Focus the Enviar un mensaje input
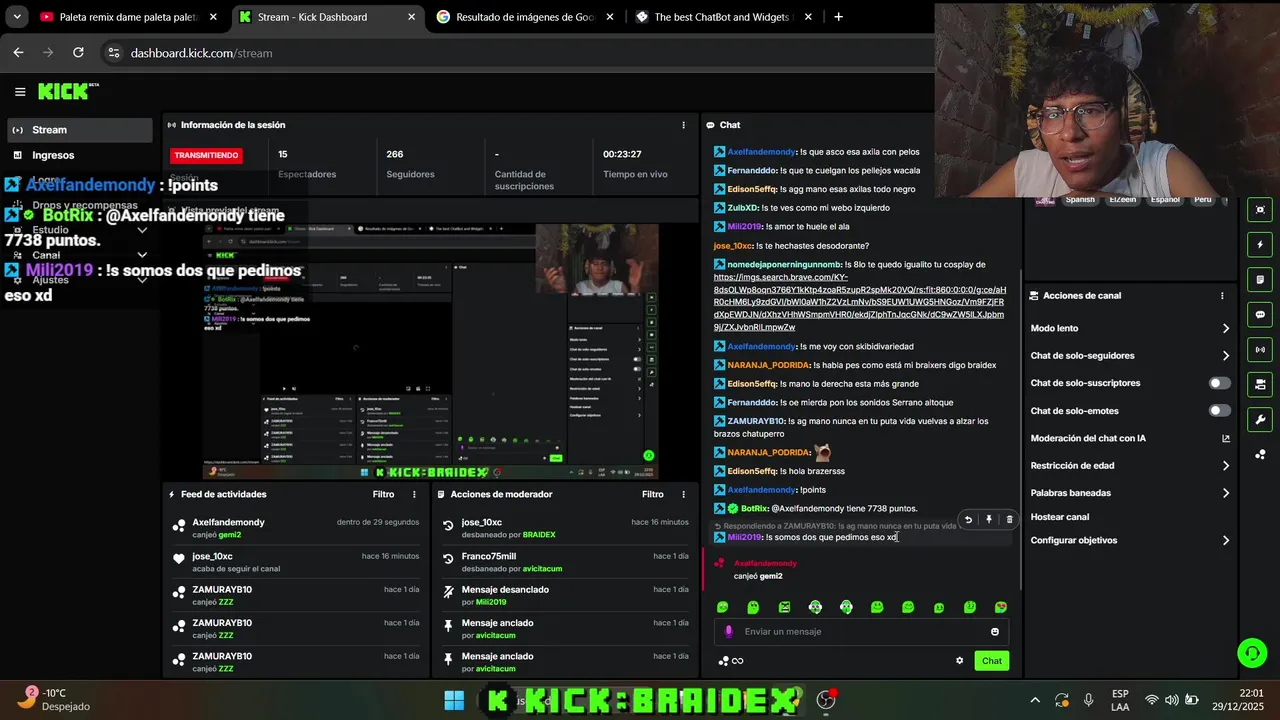Viewport: 1280px width, 720px height. [x=860, y=632]
